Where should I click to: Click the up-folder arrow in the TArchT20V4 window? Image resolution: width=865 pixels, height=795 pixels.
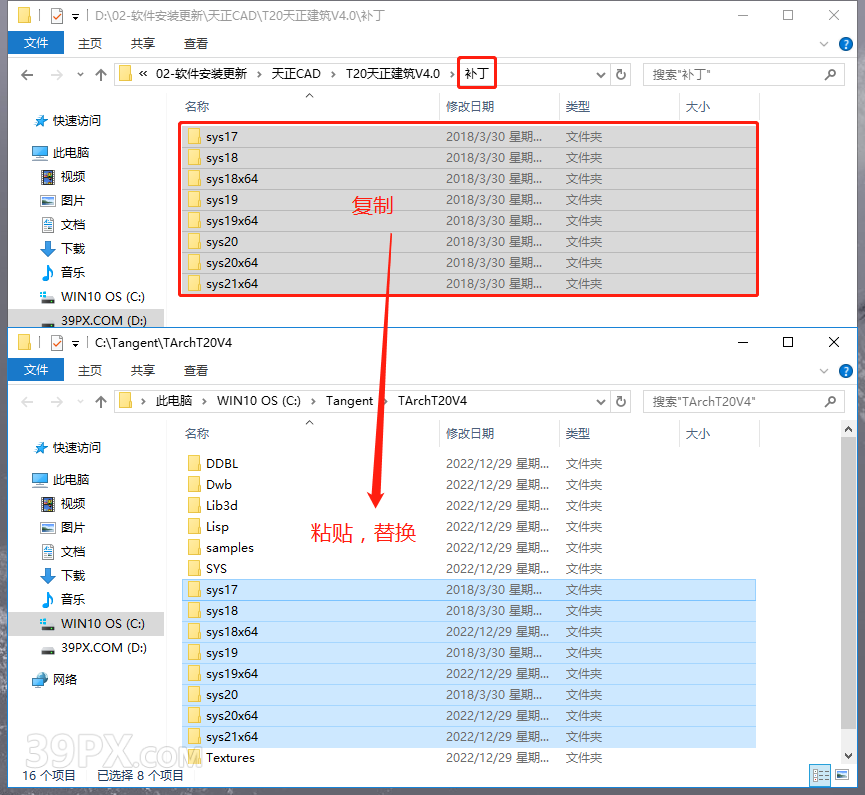click(x=100, y=402)
